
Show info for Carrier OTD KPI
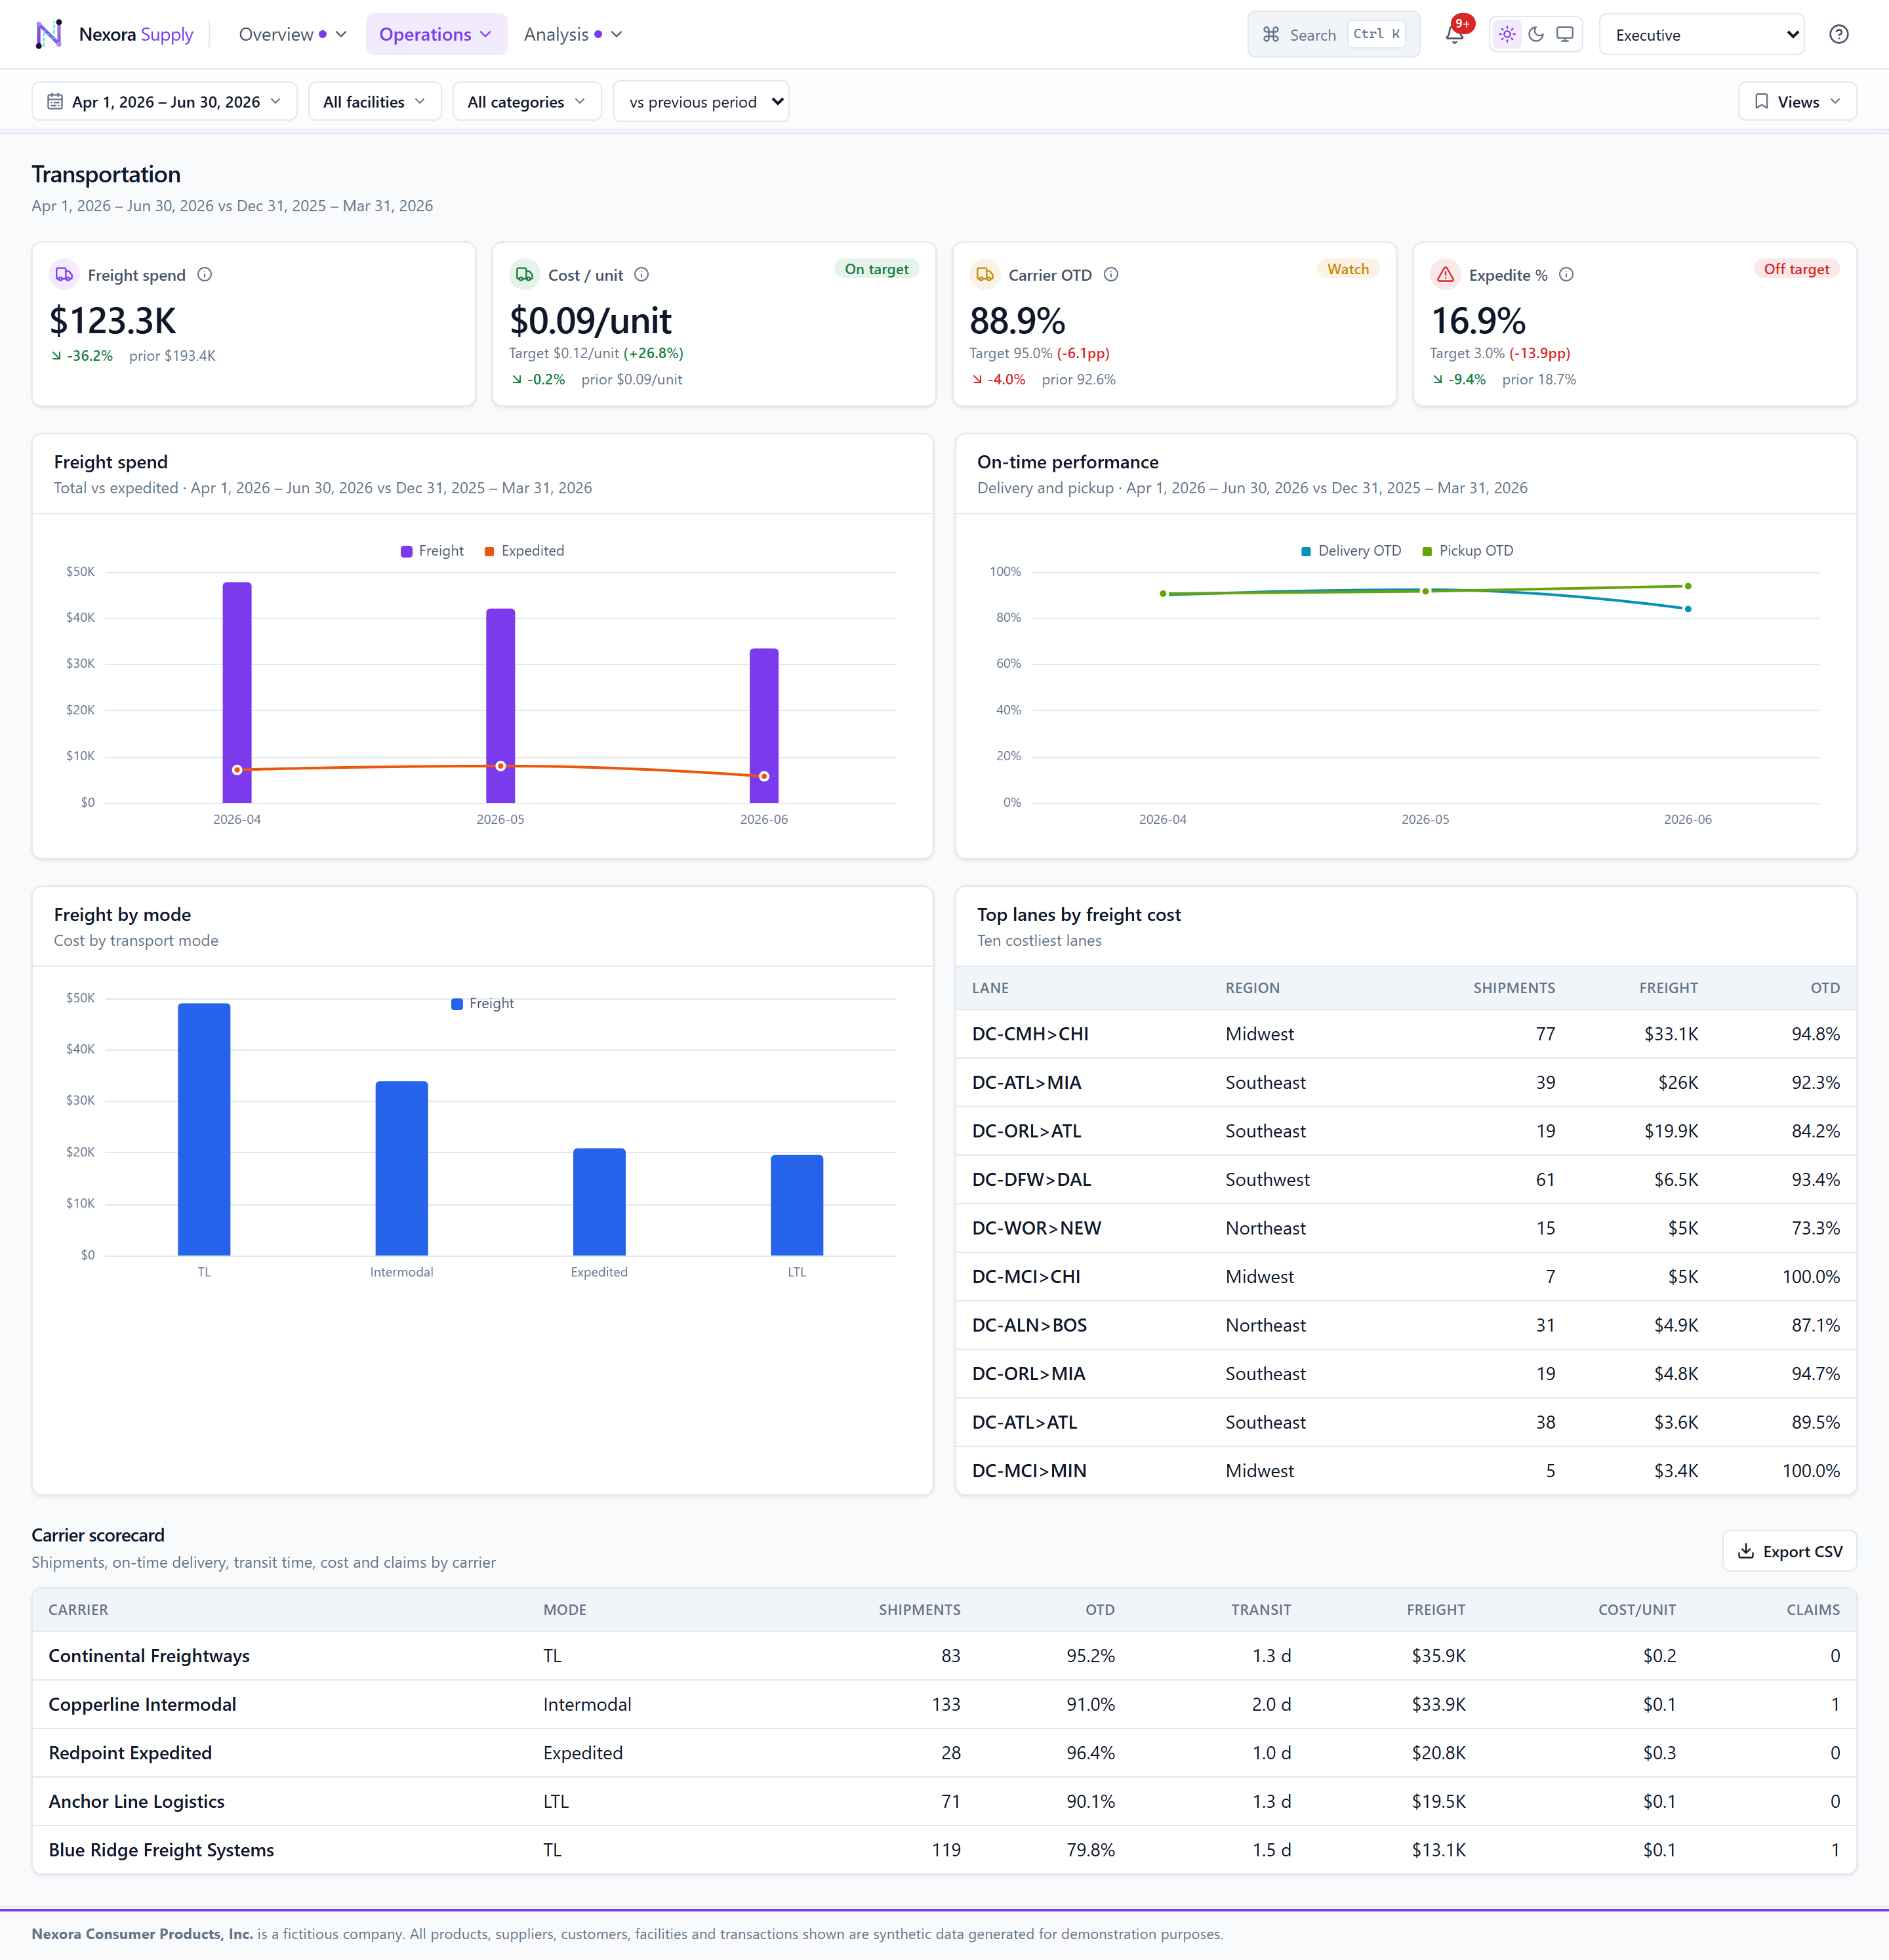1111,275
